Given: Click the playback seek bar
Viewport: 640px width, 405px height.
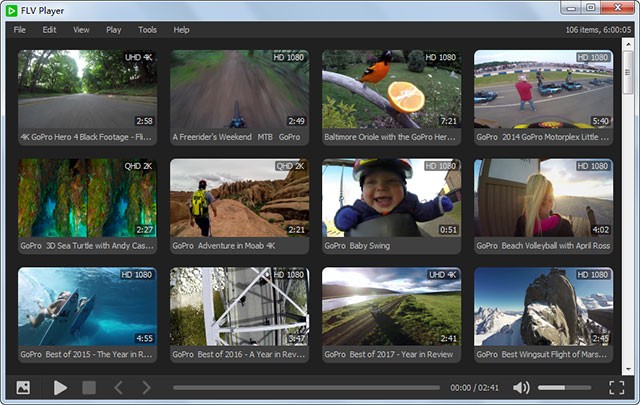Looking at the screenshot, I should point(305,387).
